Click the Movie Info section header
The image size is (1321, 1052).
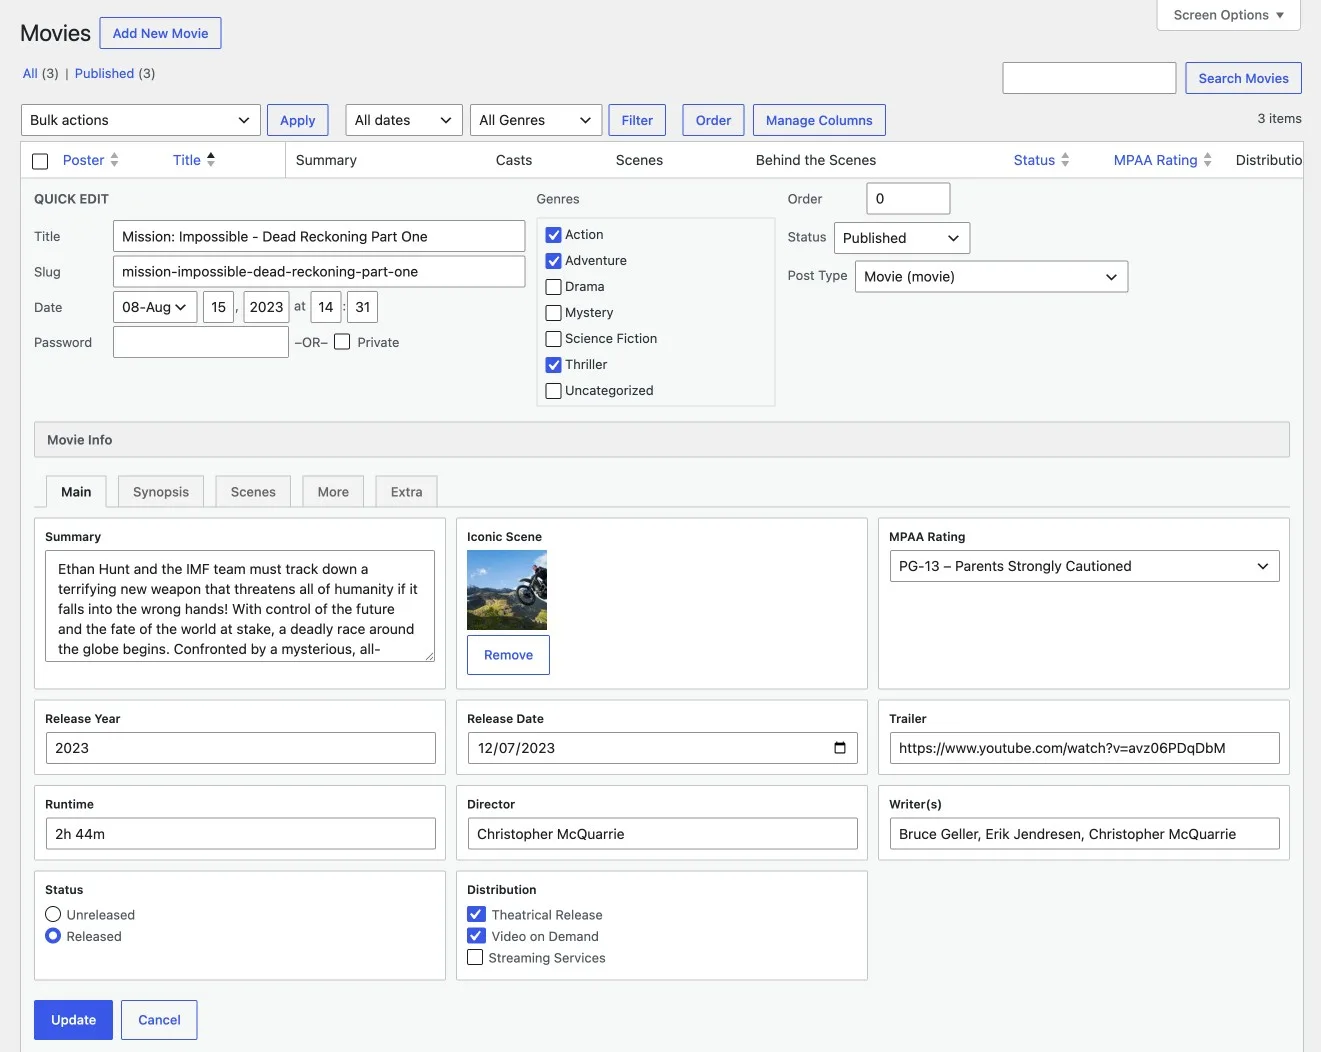[662, 440]
